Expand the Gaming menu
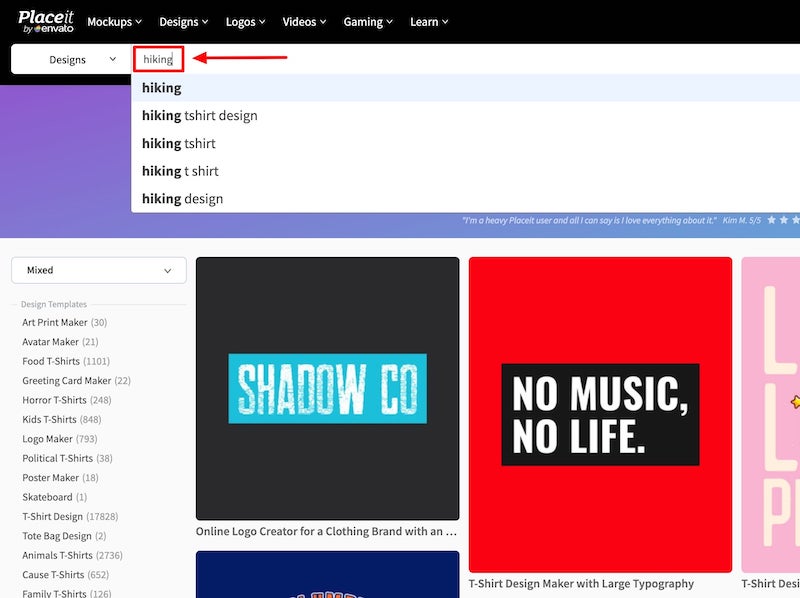 (x=369, y=22)
